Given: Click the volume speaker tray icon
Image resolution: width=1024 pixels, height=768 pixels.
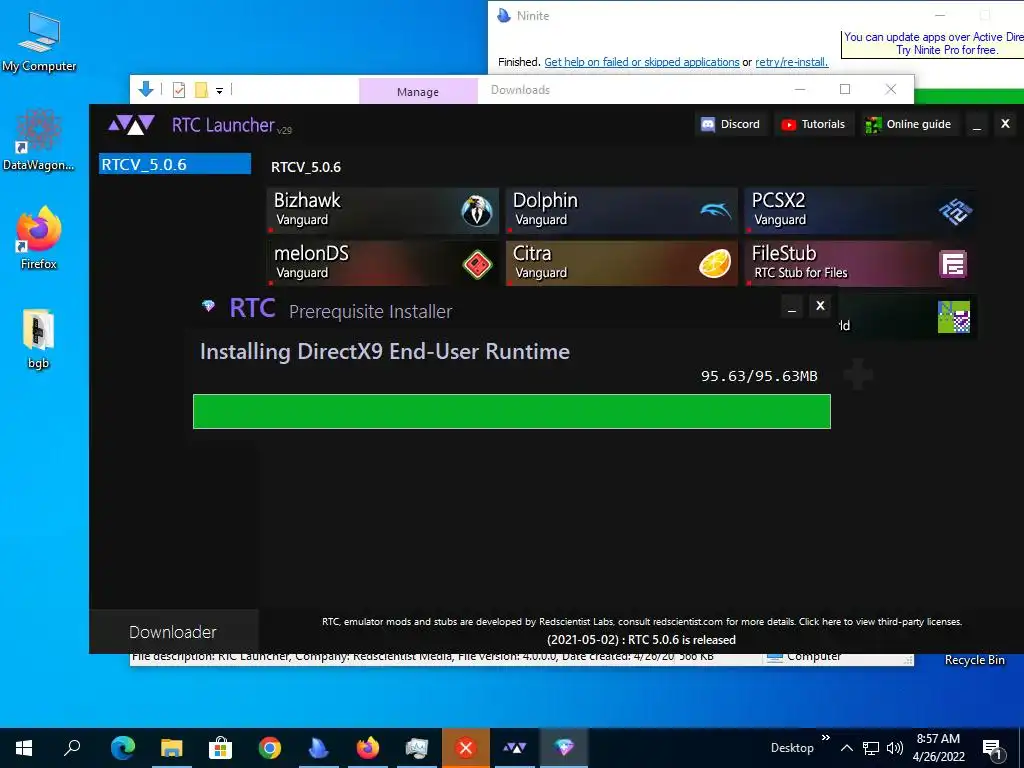Looking at the screenshot, I should pyautogui.click(x=894, y=748).
